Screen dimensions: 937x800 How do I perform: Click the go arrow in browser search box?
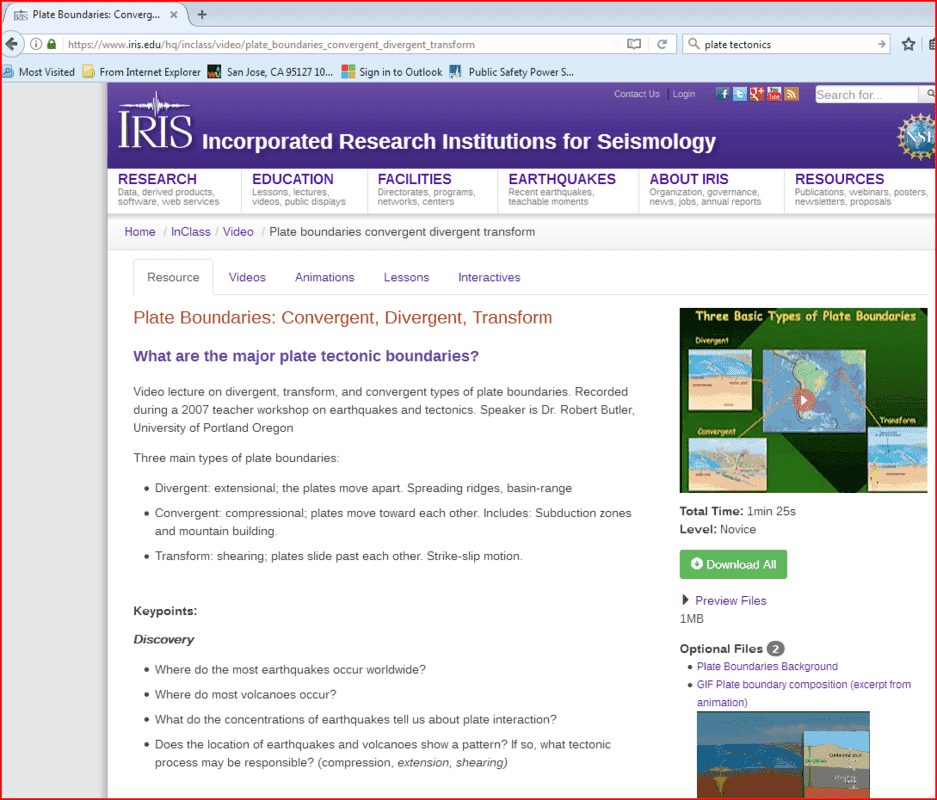(881, 44)
